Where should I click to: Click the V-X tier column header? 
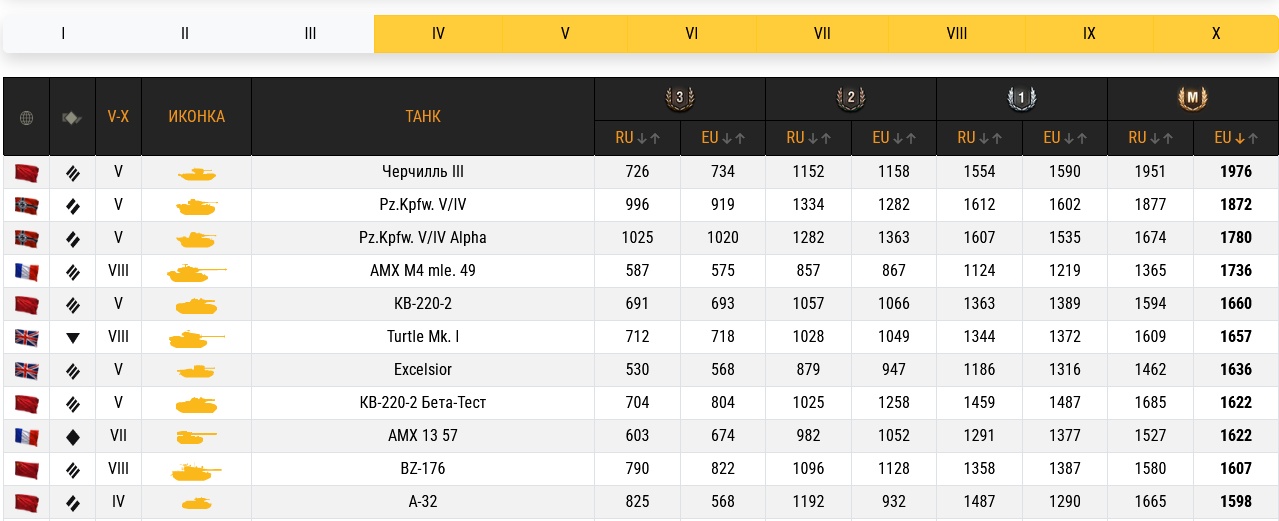[x=118, y=116]
